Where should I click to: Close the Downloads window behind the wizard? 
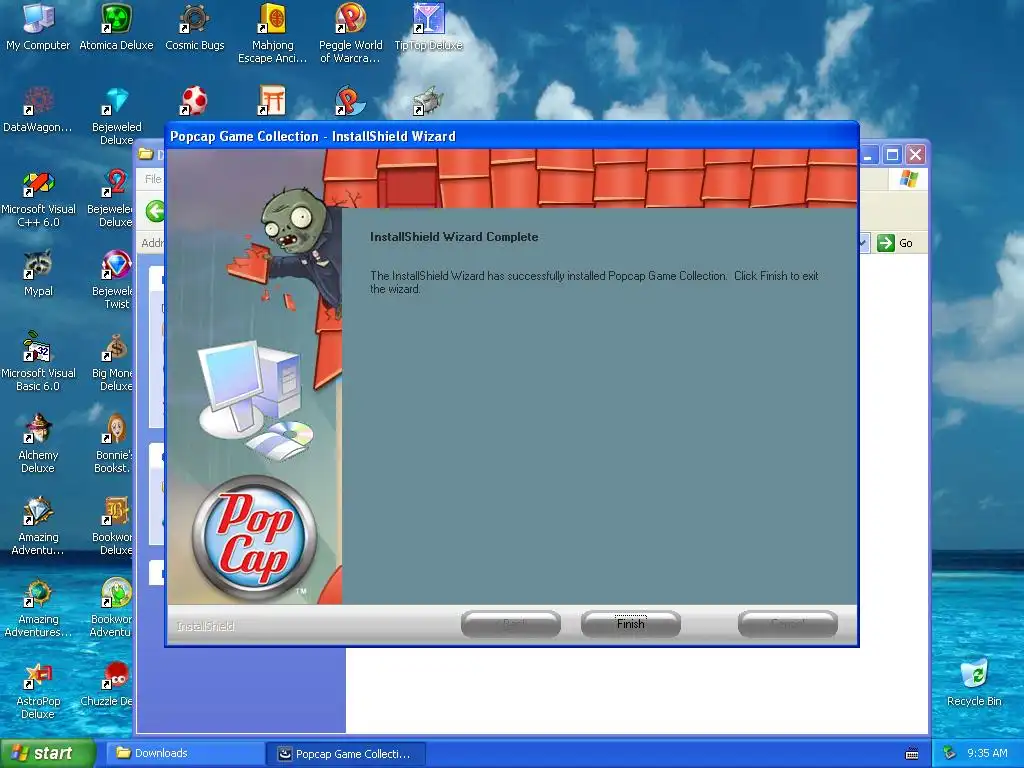click(916, 155)
